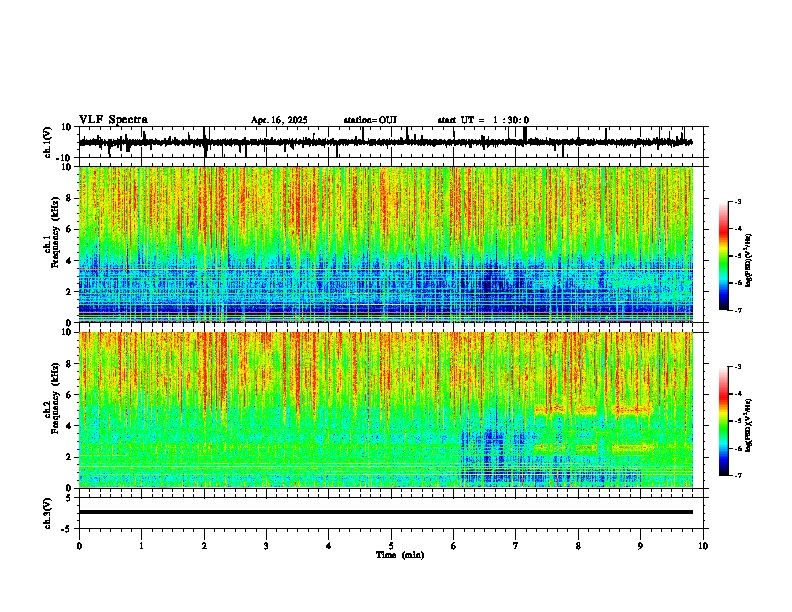Click the "8" kHz tick of ch.2 spectrogram

click(69, 364)
